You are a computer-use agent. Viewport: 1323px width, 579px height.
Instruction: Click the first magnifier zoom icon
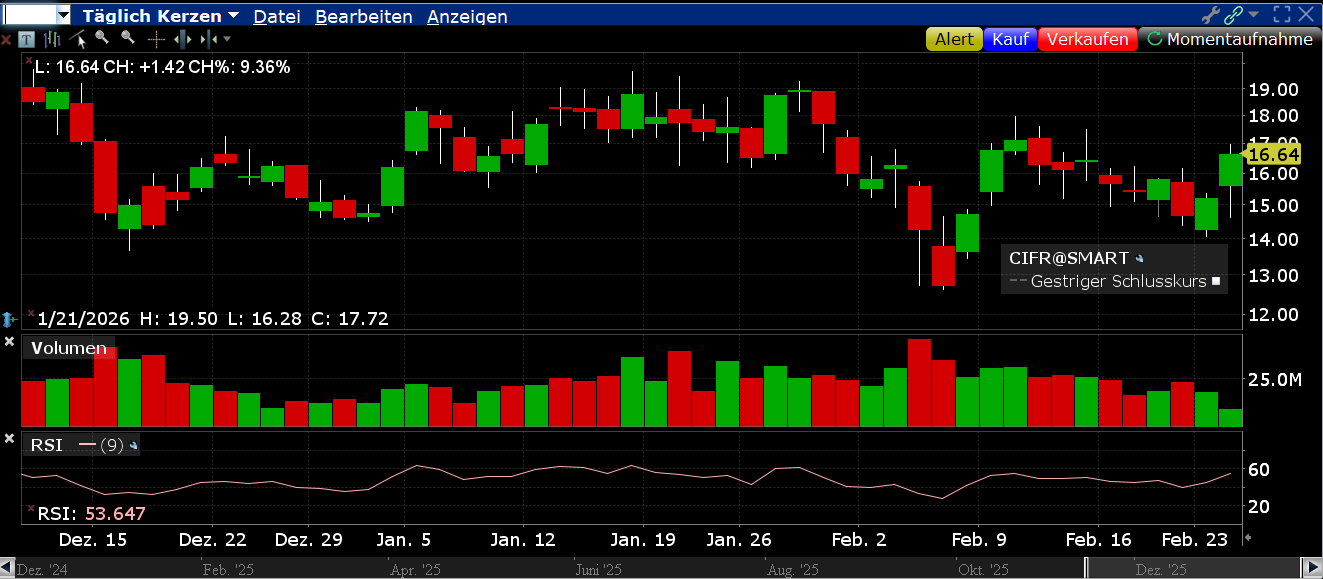coord(102,38)
